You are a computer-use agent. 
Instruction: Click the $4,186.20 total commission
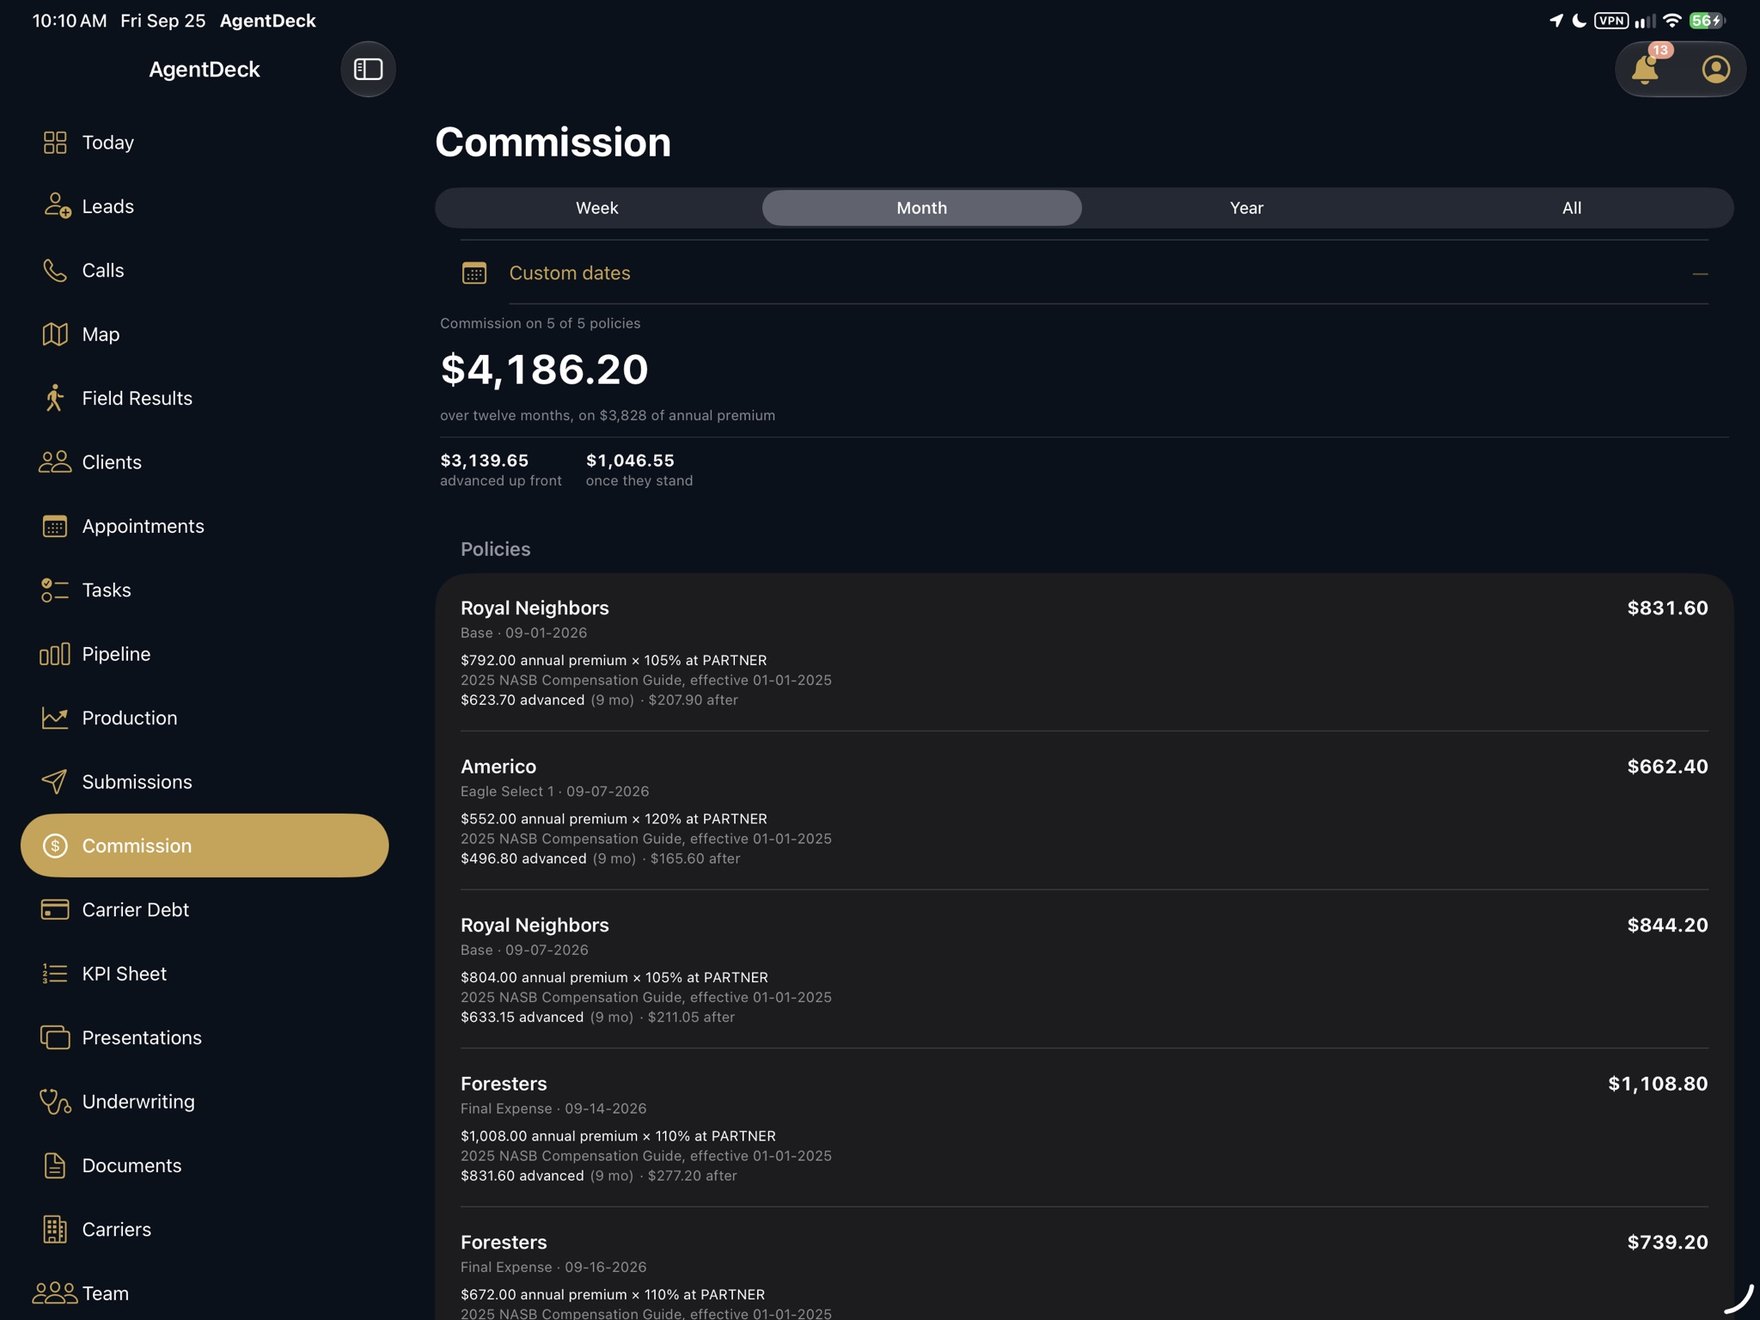click(545, 369)
